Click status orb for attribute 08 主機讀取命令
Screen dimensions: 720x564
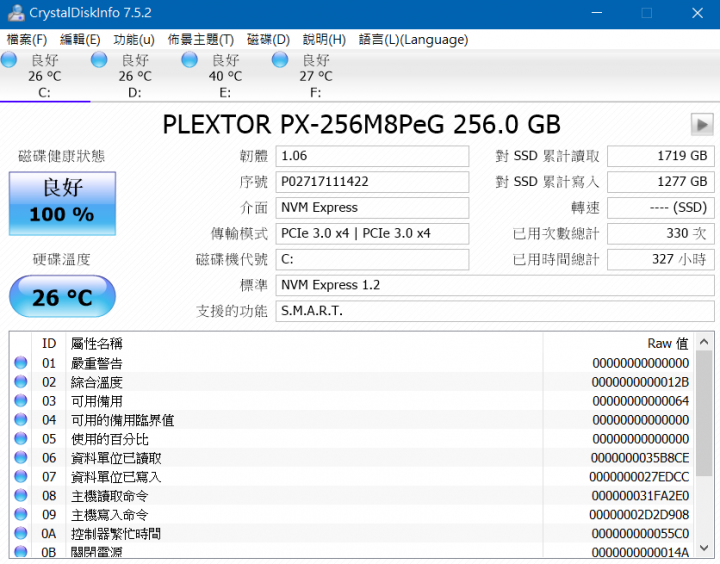[21, 495]
